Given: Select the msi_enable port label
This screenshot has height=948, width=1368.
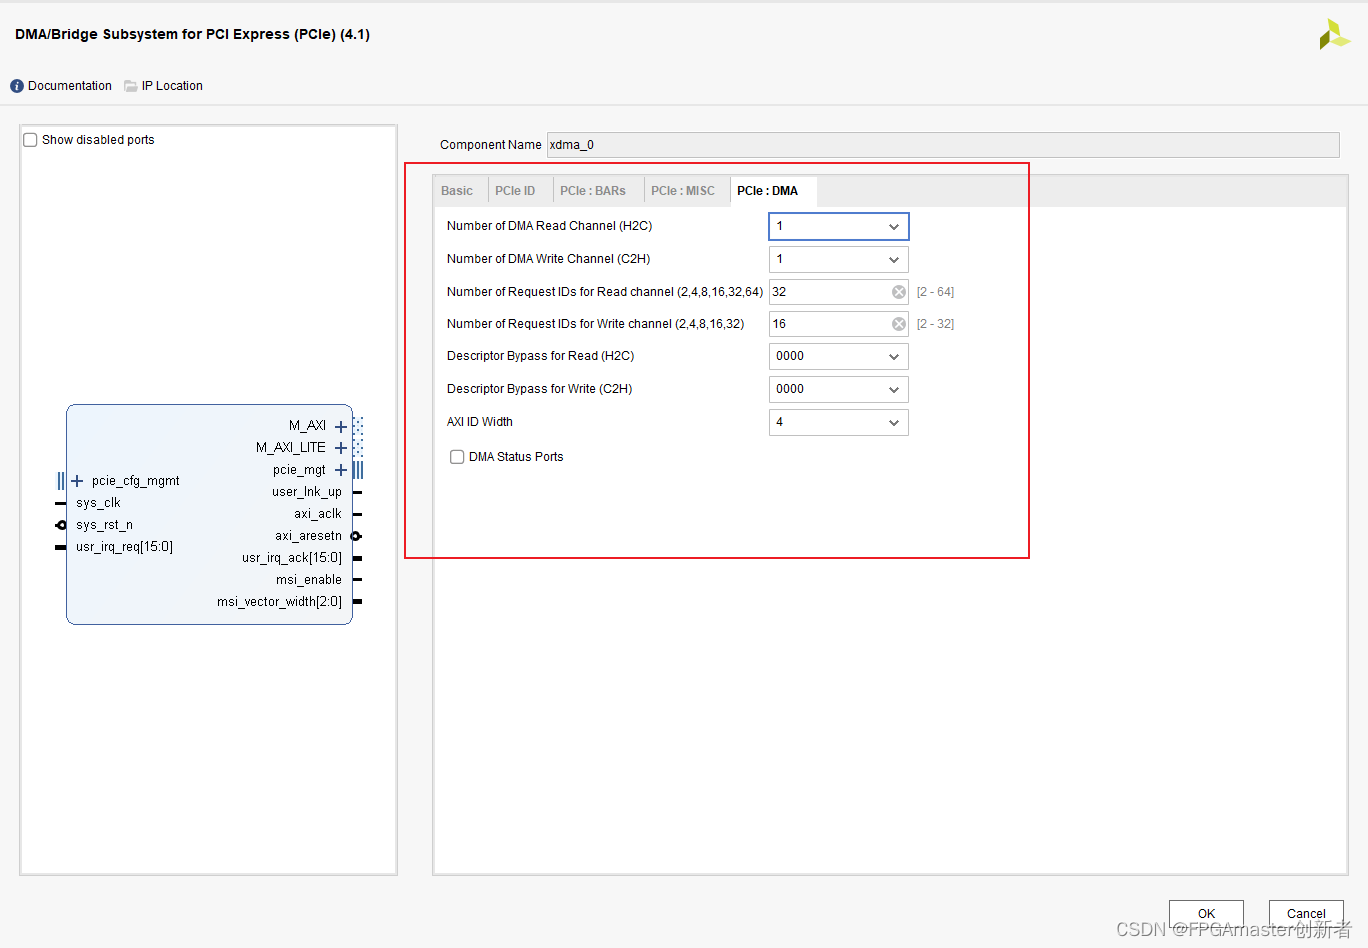Looking at the screenshot, I should [309, 580].
